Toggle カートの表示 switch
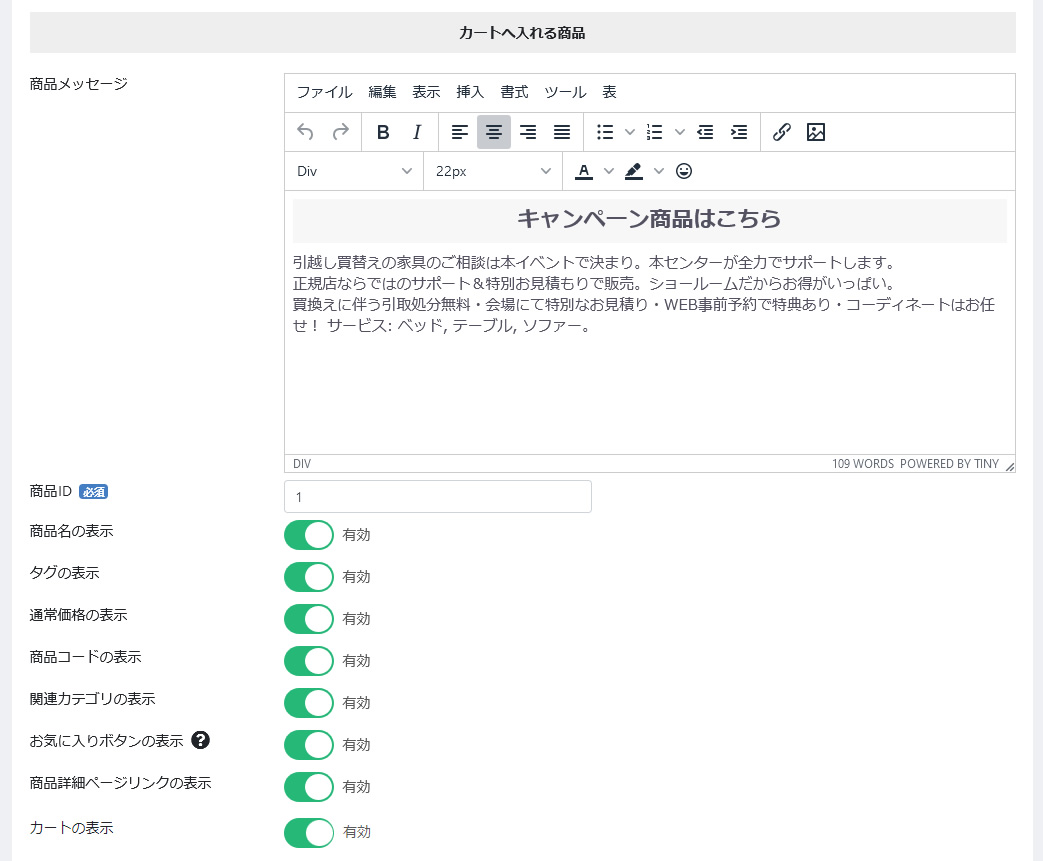The image size is (1043, 861). [x=309, y=832]
